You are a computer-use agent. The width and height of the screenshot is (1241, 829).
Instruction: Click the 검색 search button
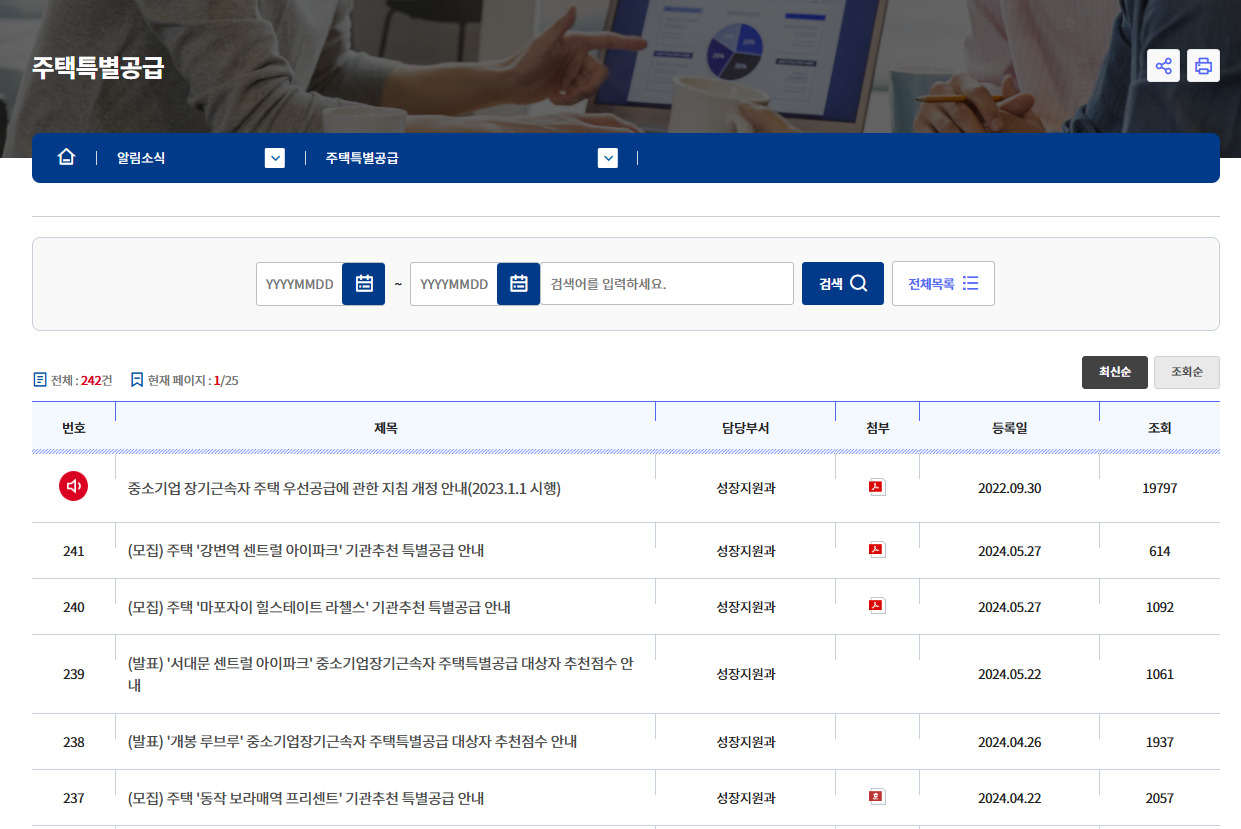point(843,284)
